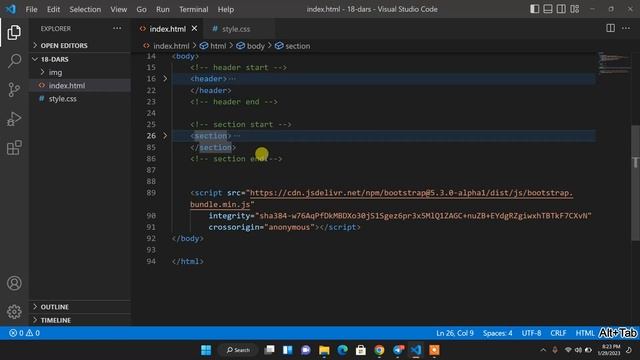
Task: Show hidden system tray icons
Action: [543, 350]
